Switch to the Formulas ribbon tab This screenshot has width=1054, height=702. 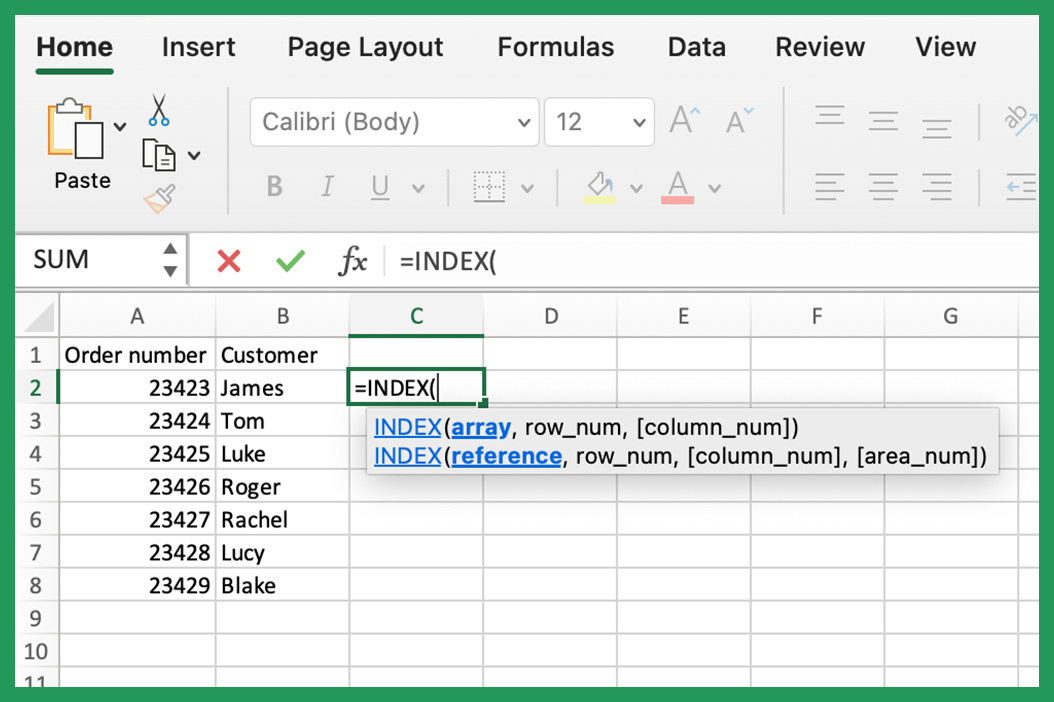click(x=555, y=47)
